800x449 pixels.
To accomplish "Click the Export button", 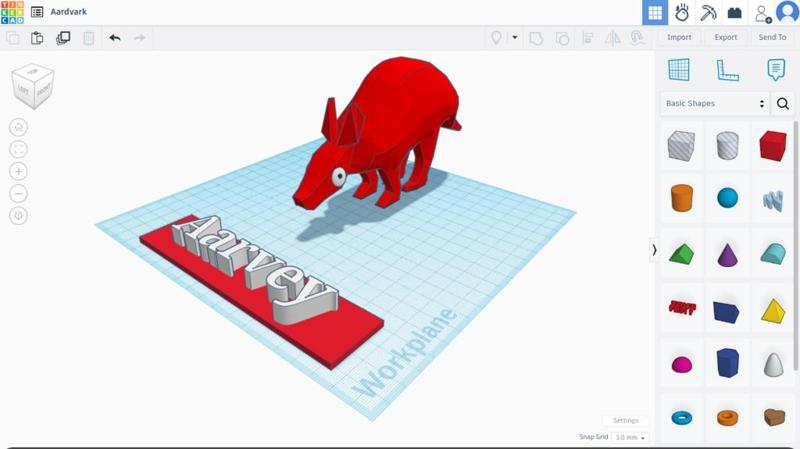I will click(x=726, y=37).
